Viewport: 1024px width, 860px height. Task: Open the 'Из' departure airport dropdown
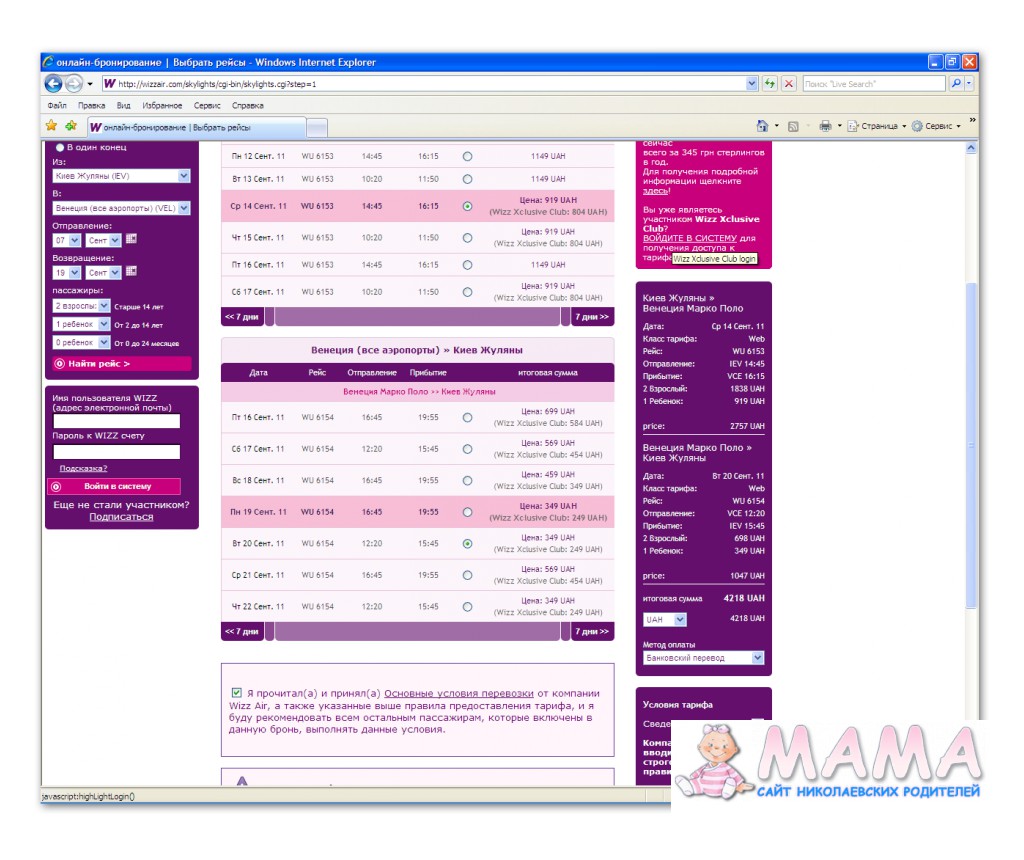[184, 176]
